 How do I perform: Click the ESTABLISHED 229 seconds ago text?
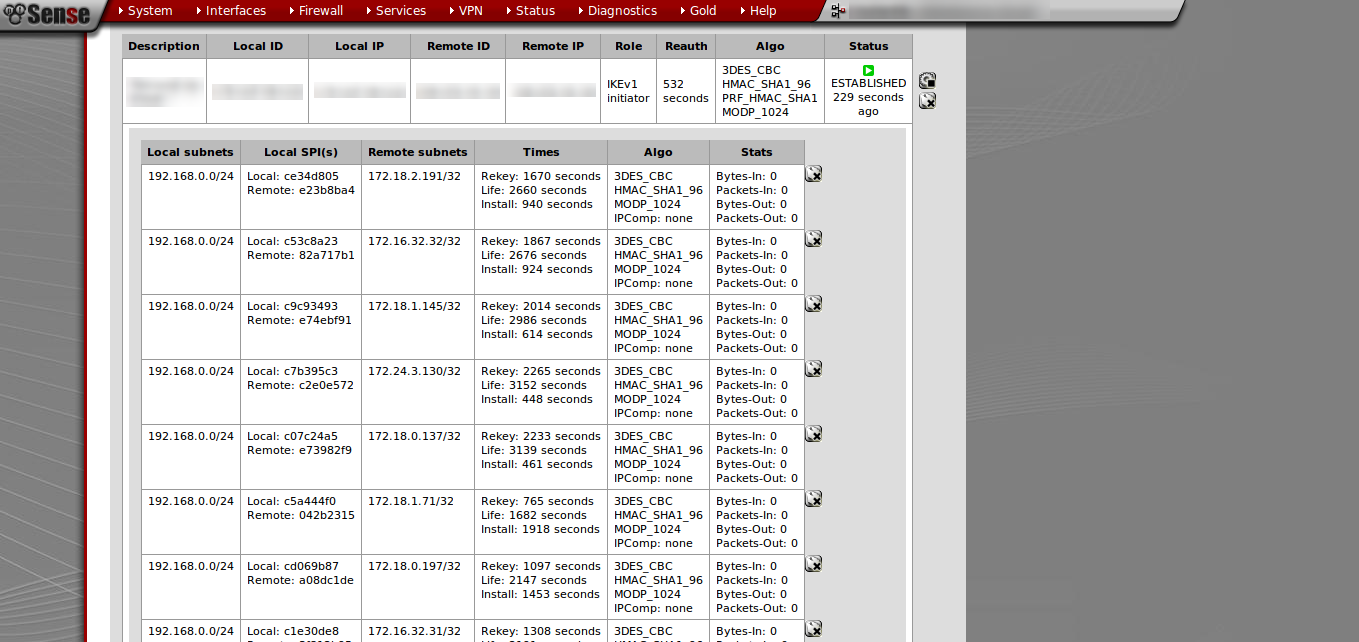(868, 98)
